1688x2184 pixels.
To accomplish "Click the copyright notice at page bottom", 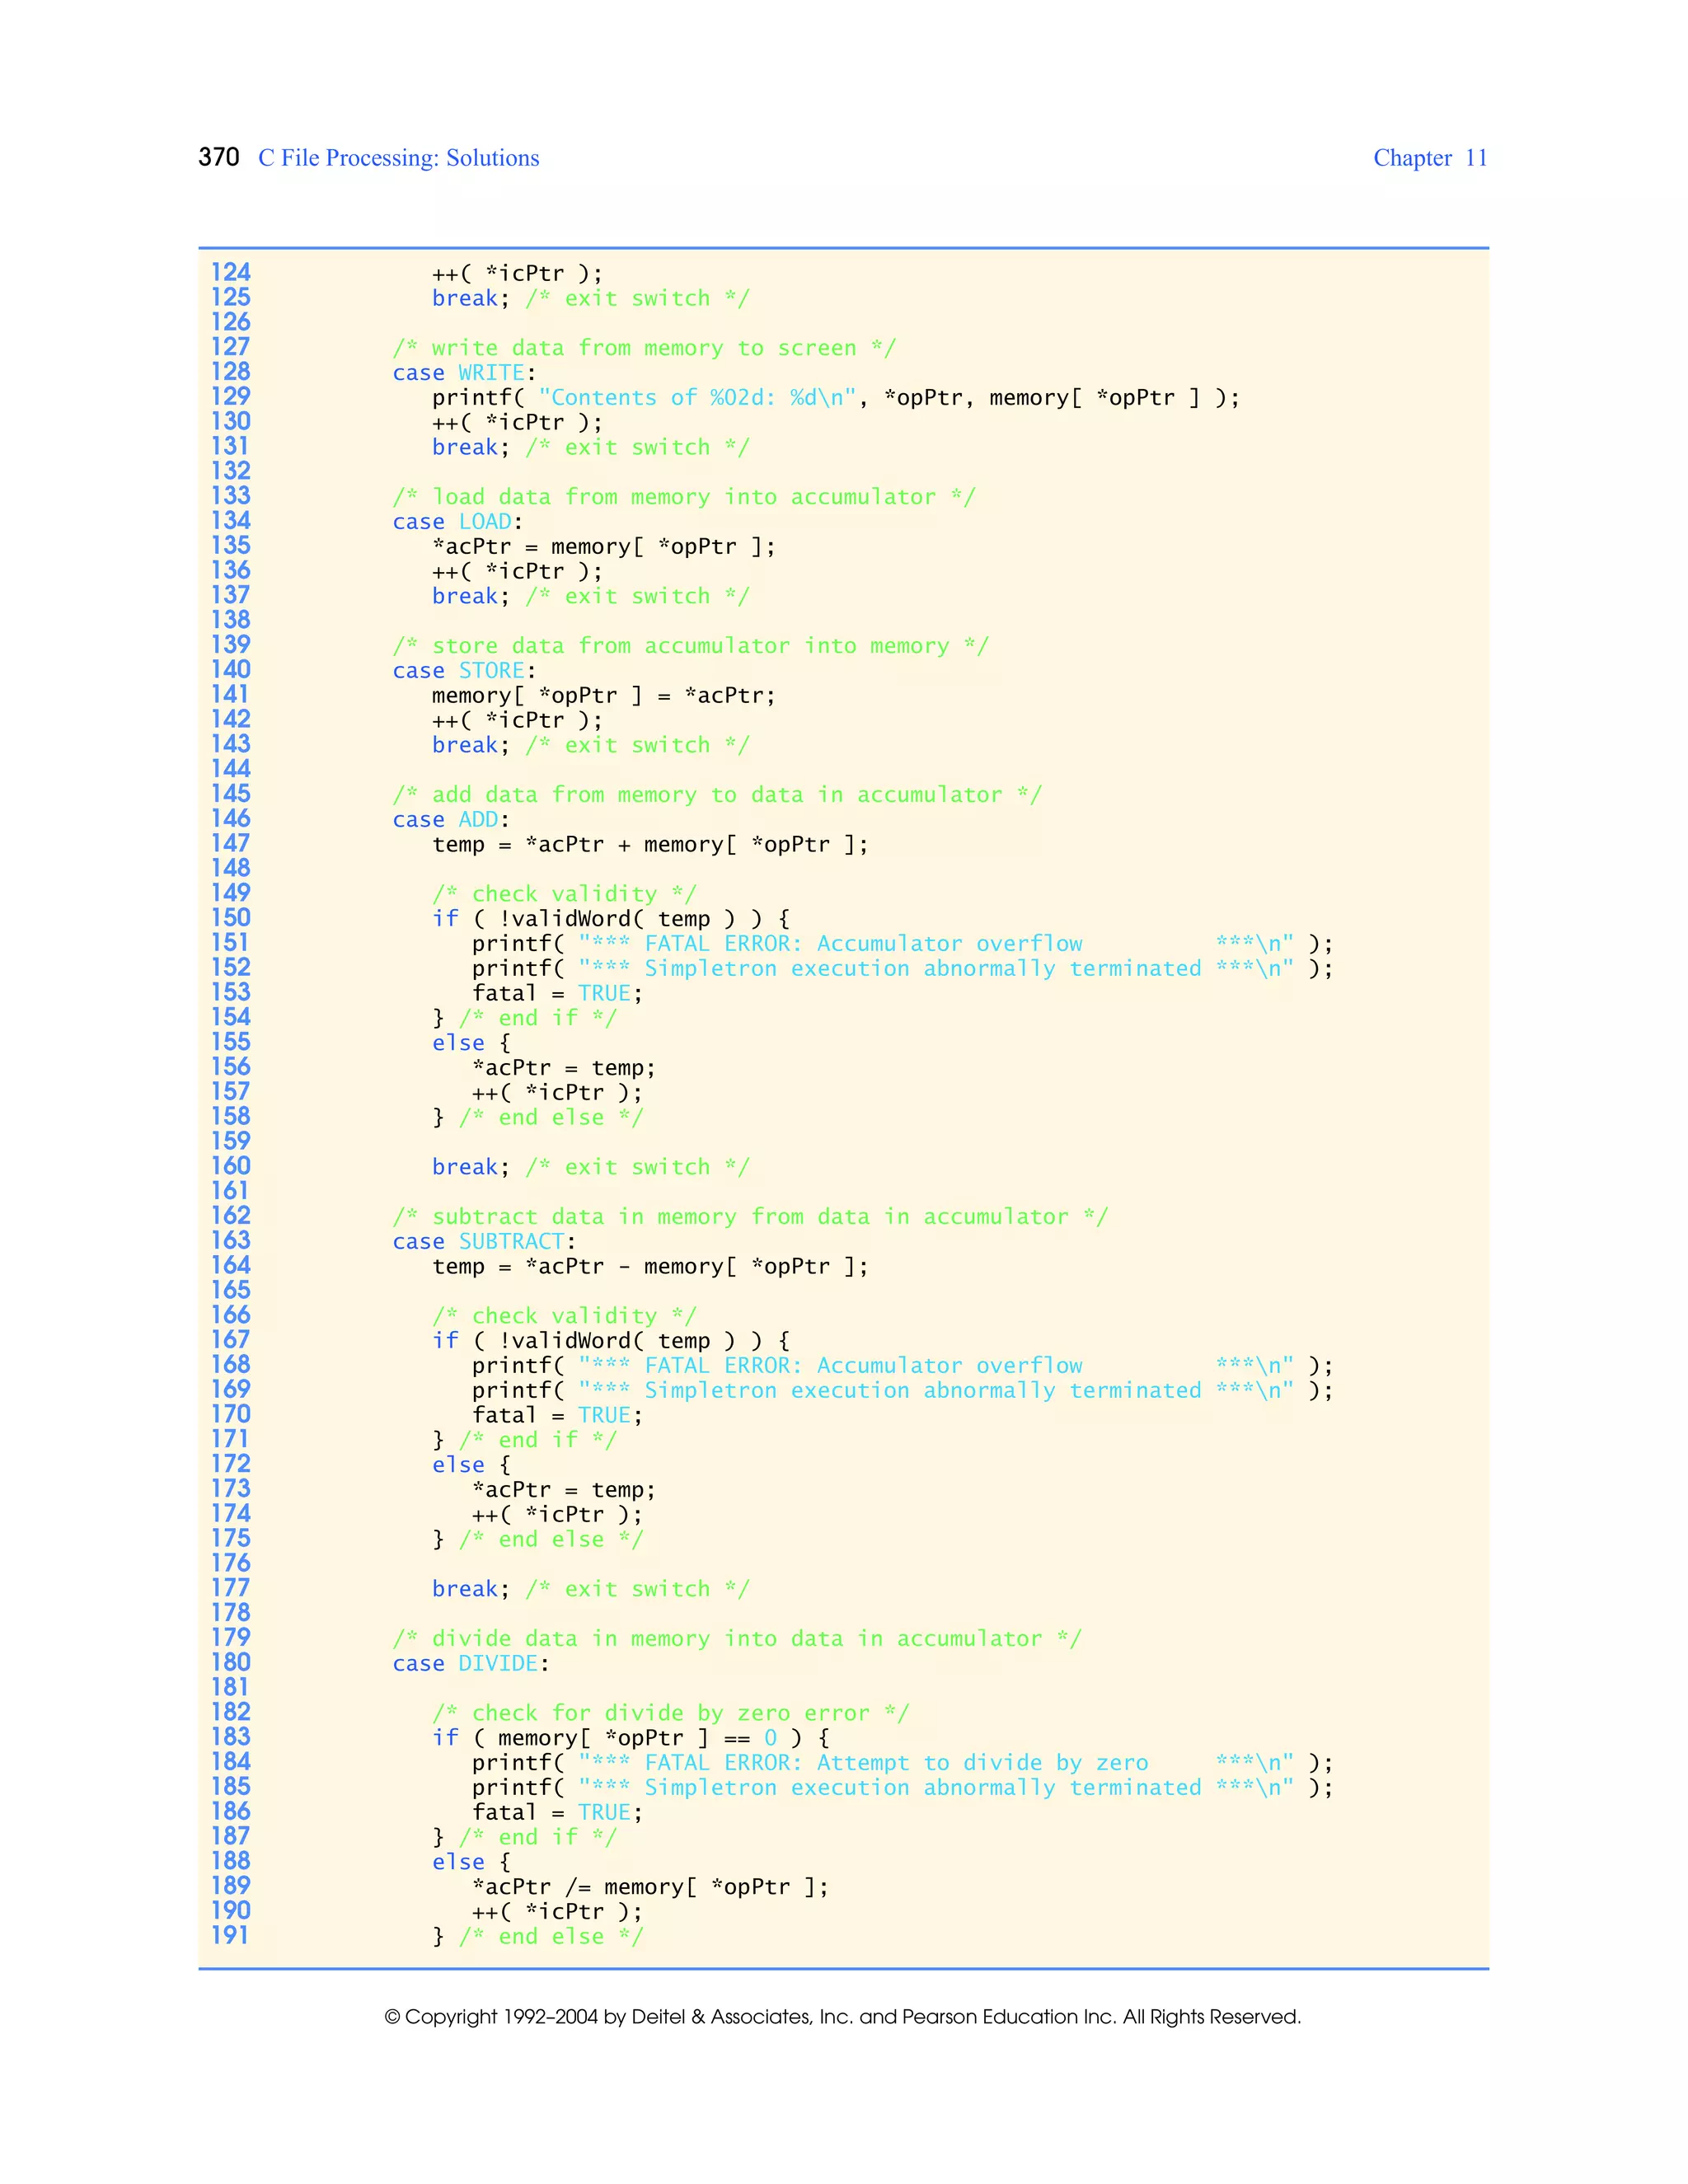I will click(x=842, y=2016).
